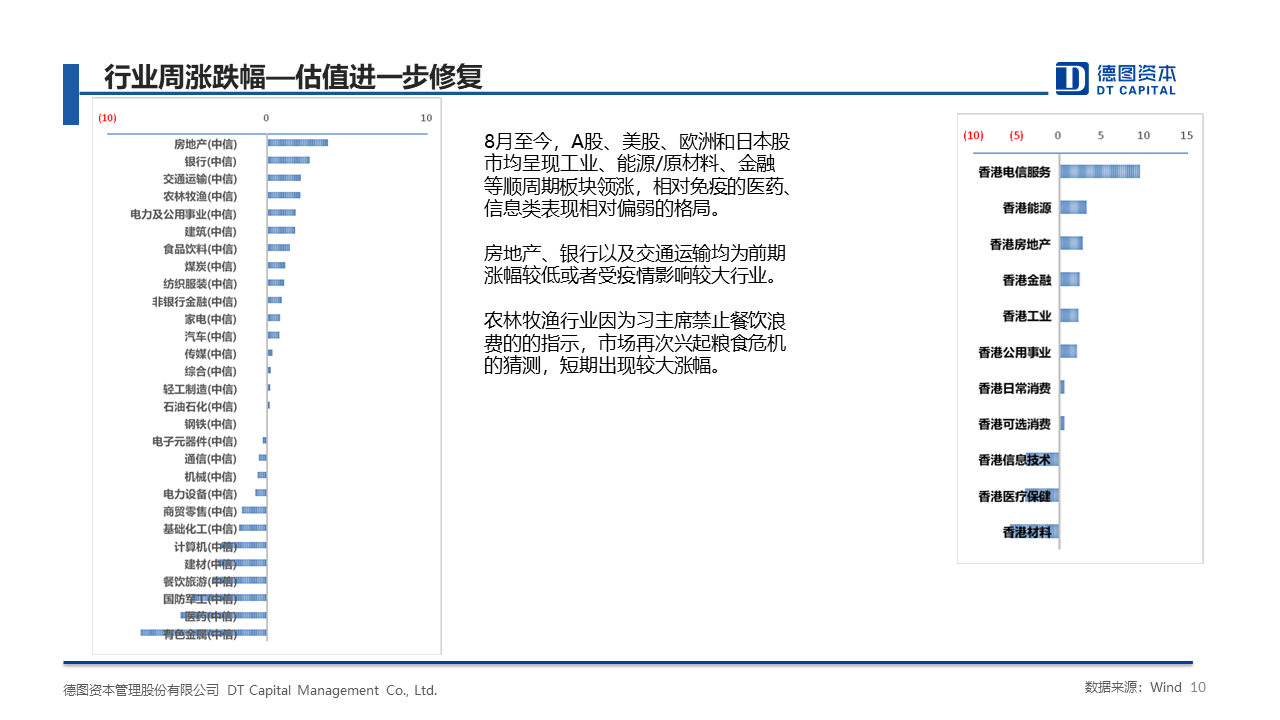The image size is (1280, 720).
Task: Click the 银行(中信) chart label
Action: (x=210, y=161)
